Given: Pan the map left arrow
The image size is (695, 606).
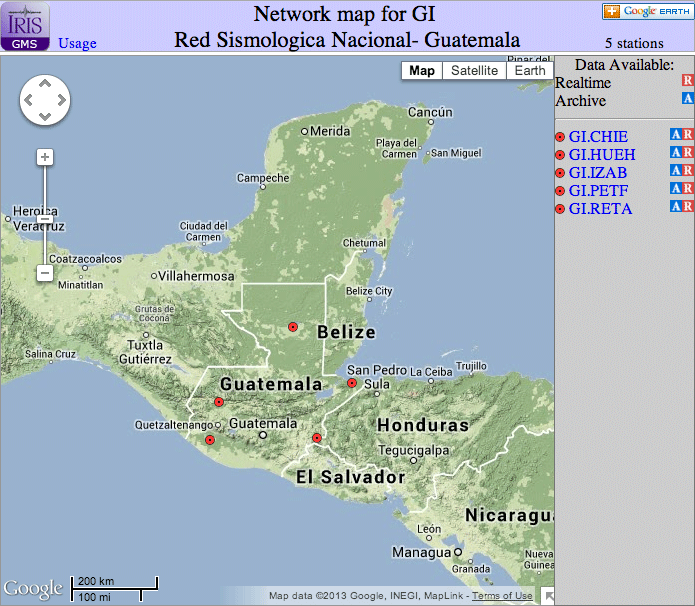Looking at the screenshot, I should click(x=28, y=100).
